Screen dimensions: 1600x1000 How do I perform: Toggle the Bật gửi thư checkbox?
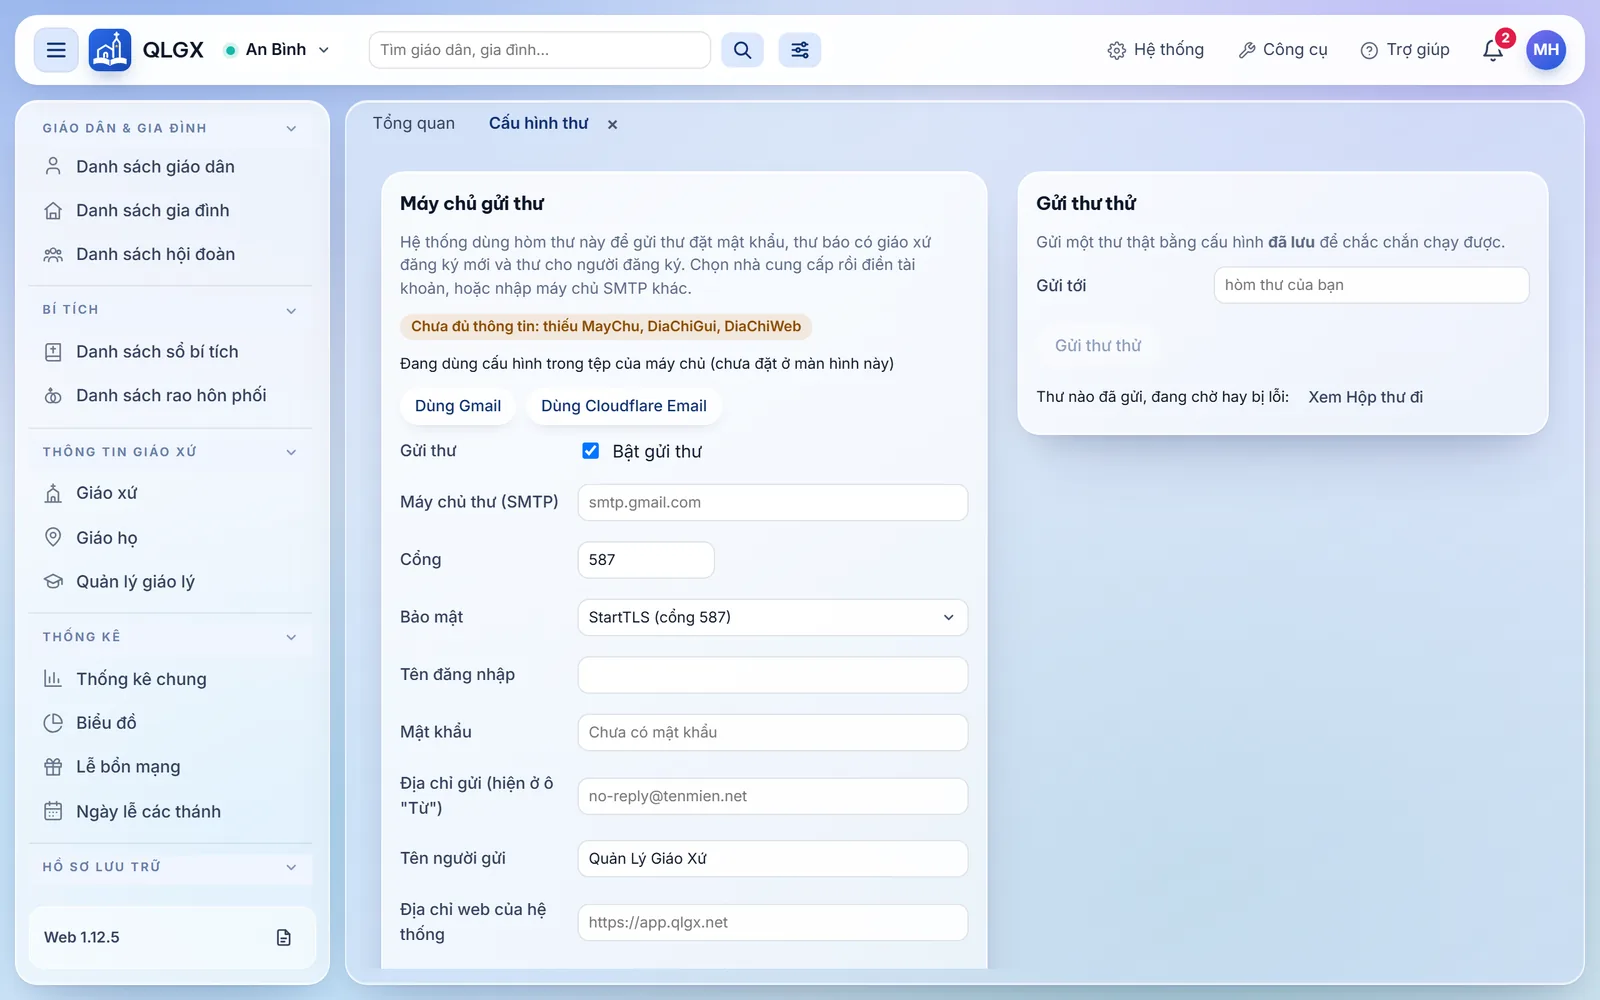591,451
